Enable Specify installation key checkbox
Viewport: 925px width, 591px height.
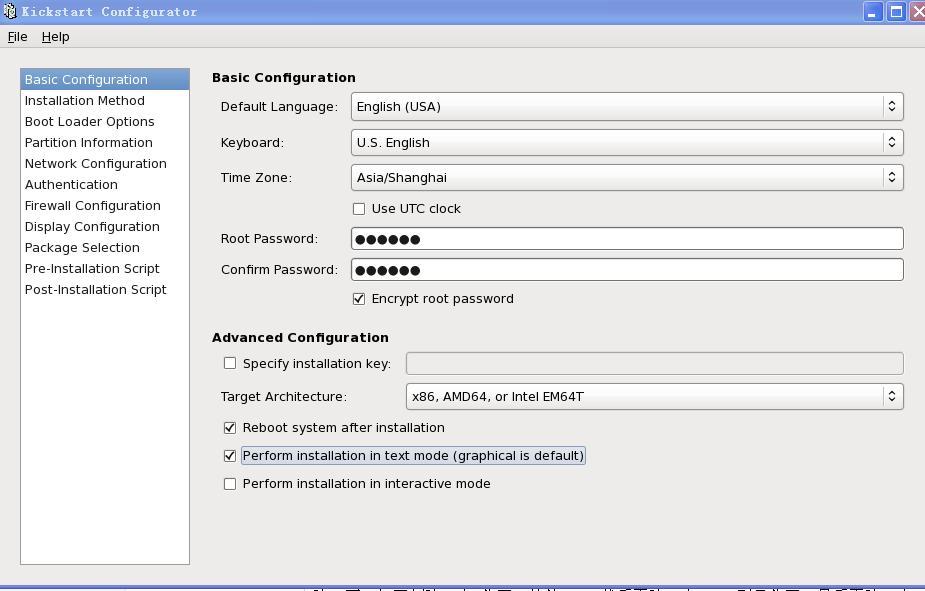click(230, 363)
